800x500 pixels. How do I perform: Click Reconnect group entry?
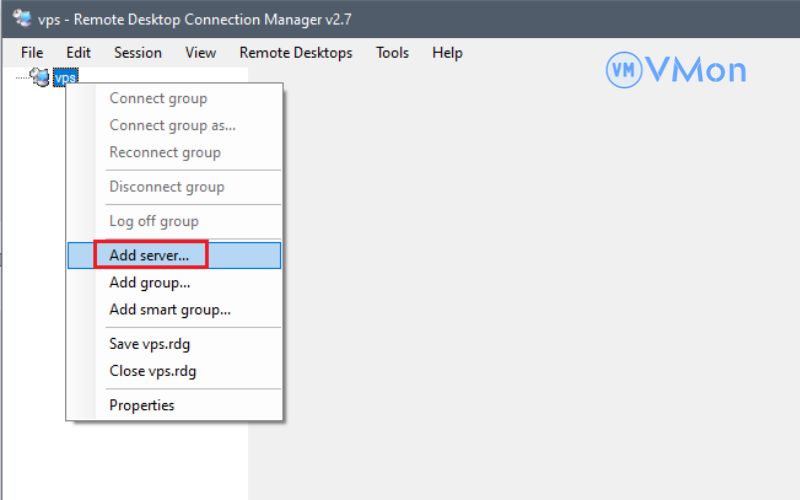[174, 152]
